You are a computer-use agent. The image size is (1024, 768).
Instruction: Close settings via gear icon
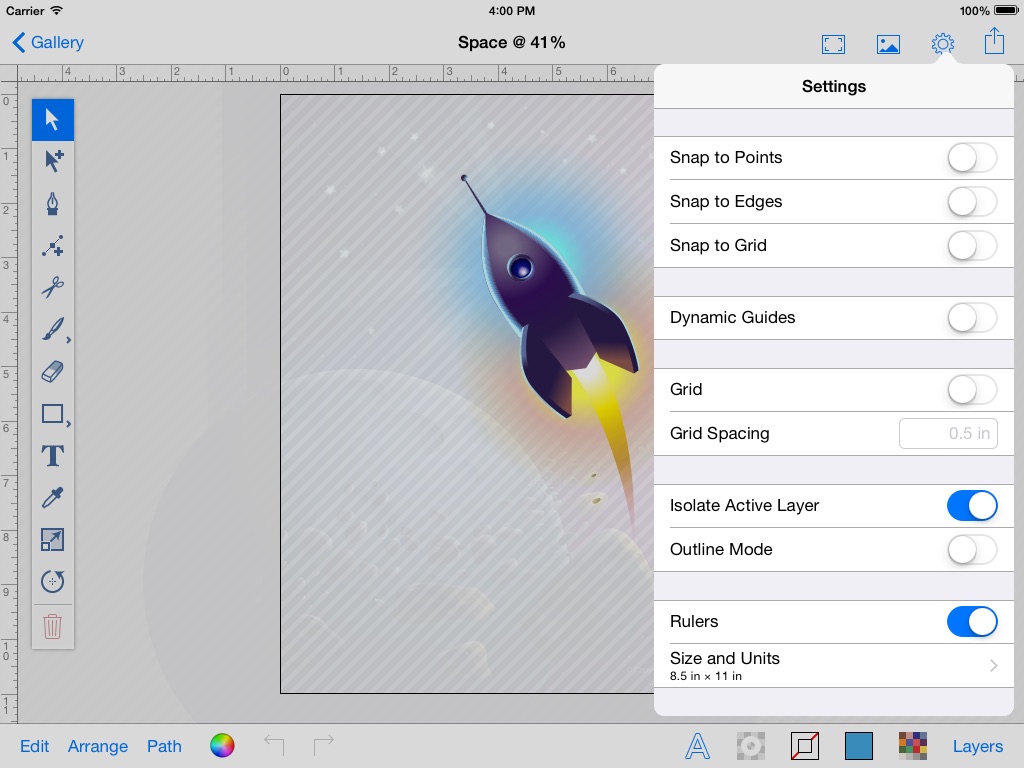(942, 44)
